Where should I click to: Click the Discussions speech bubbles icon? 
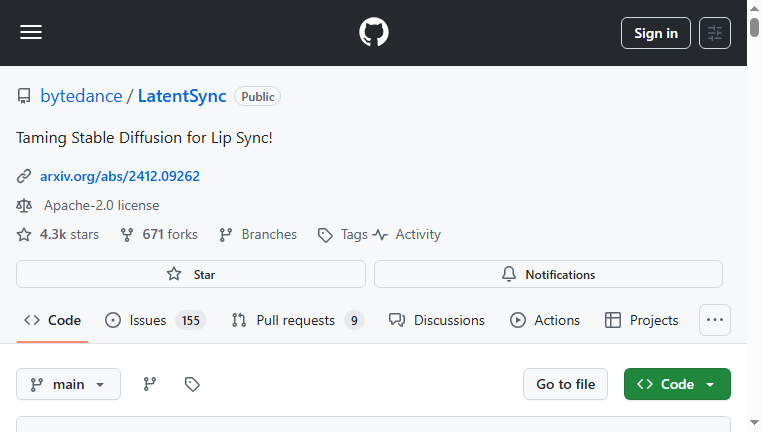[397, 320]
